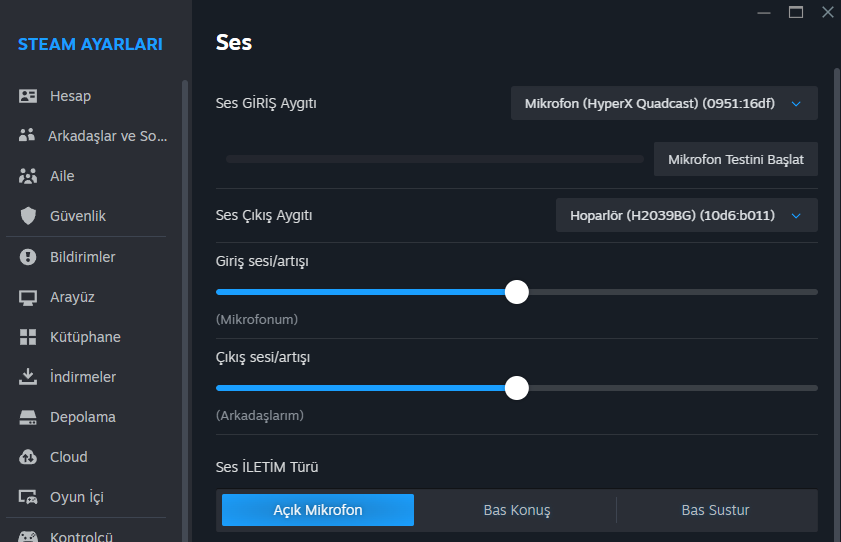Open Arayüz via the monitor icon

pos(28,297)
